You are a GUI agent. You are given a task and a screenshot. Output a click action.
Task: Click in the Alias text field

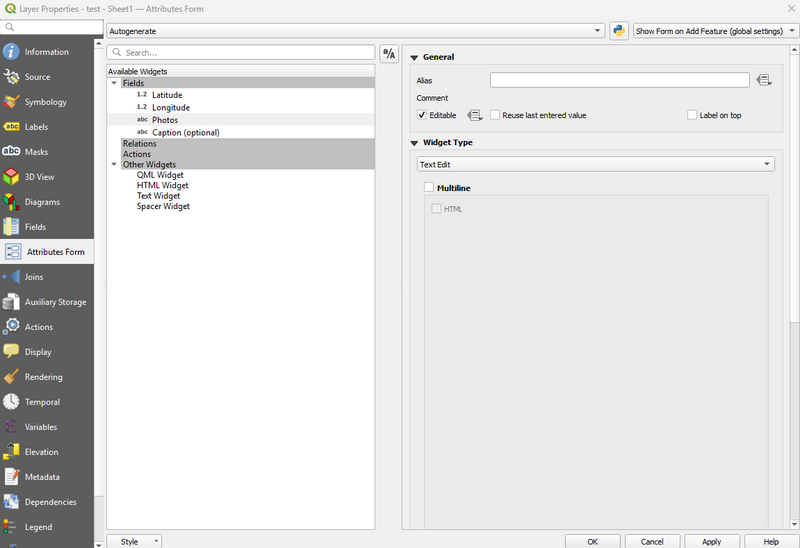coord(619,80)
